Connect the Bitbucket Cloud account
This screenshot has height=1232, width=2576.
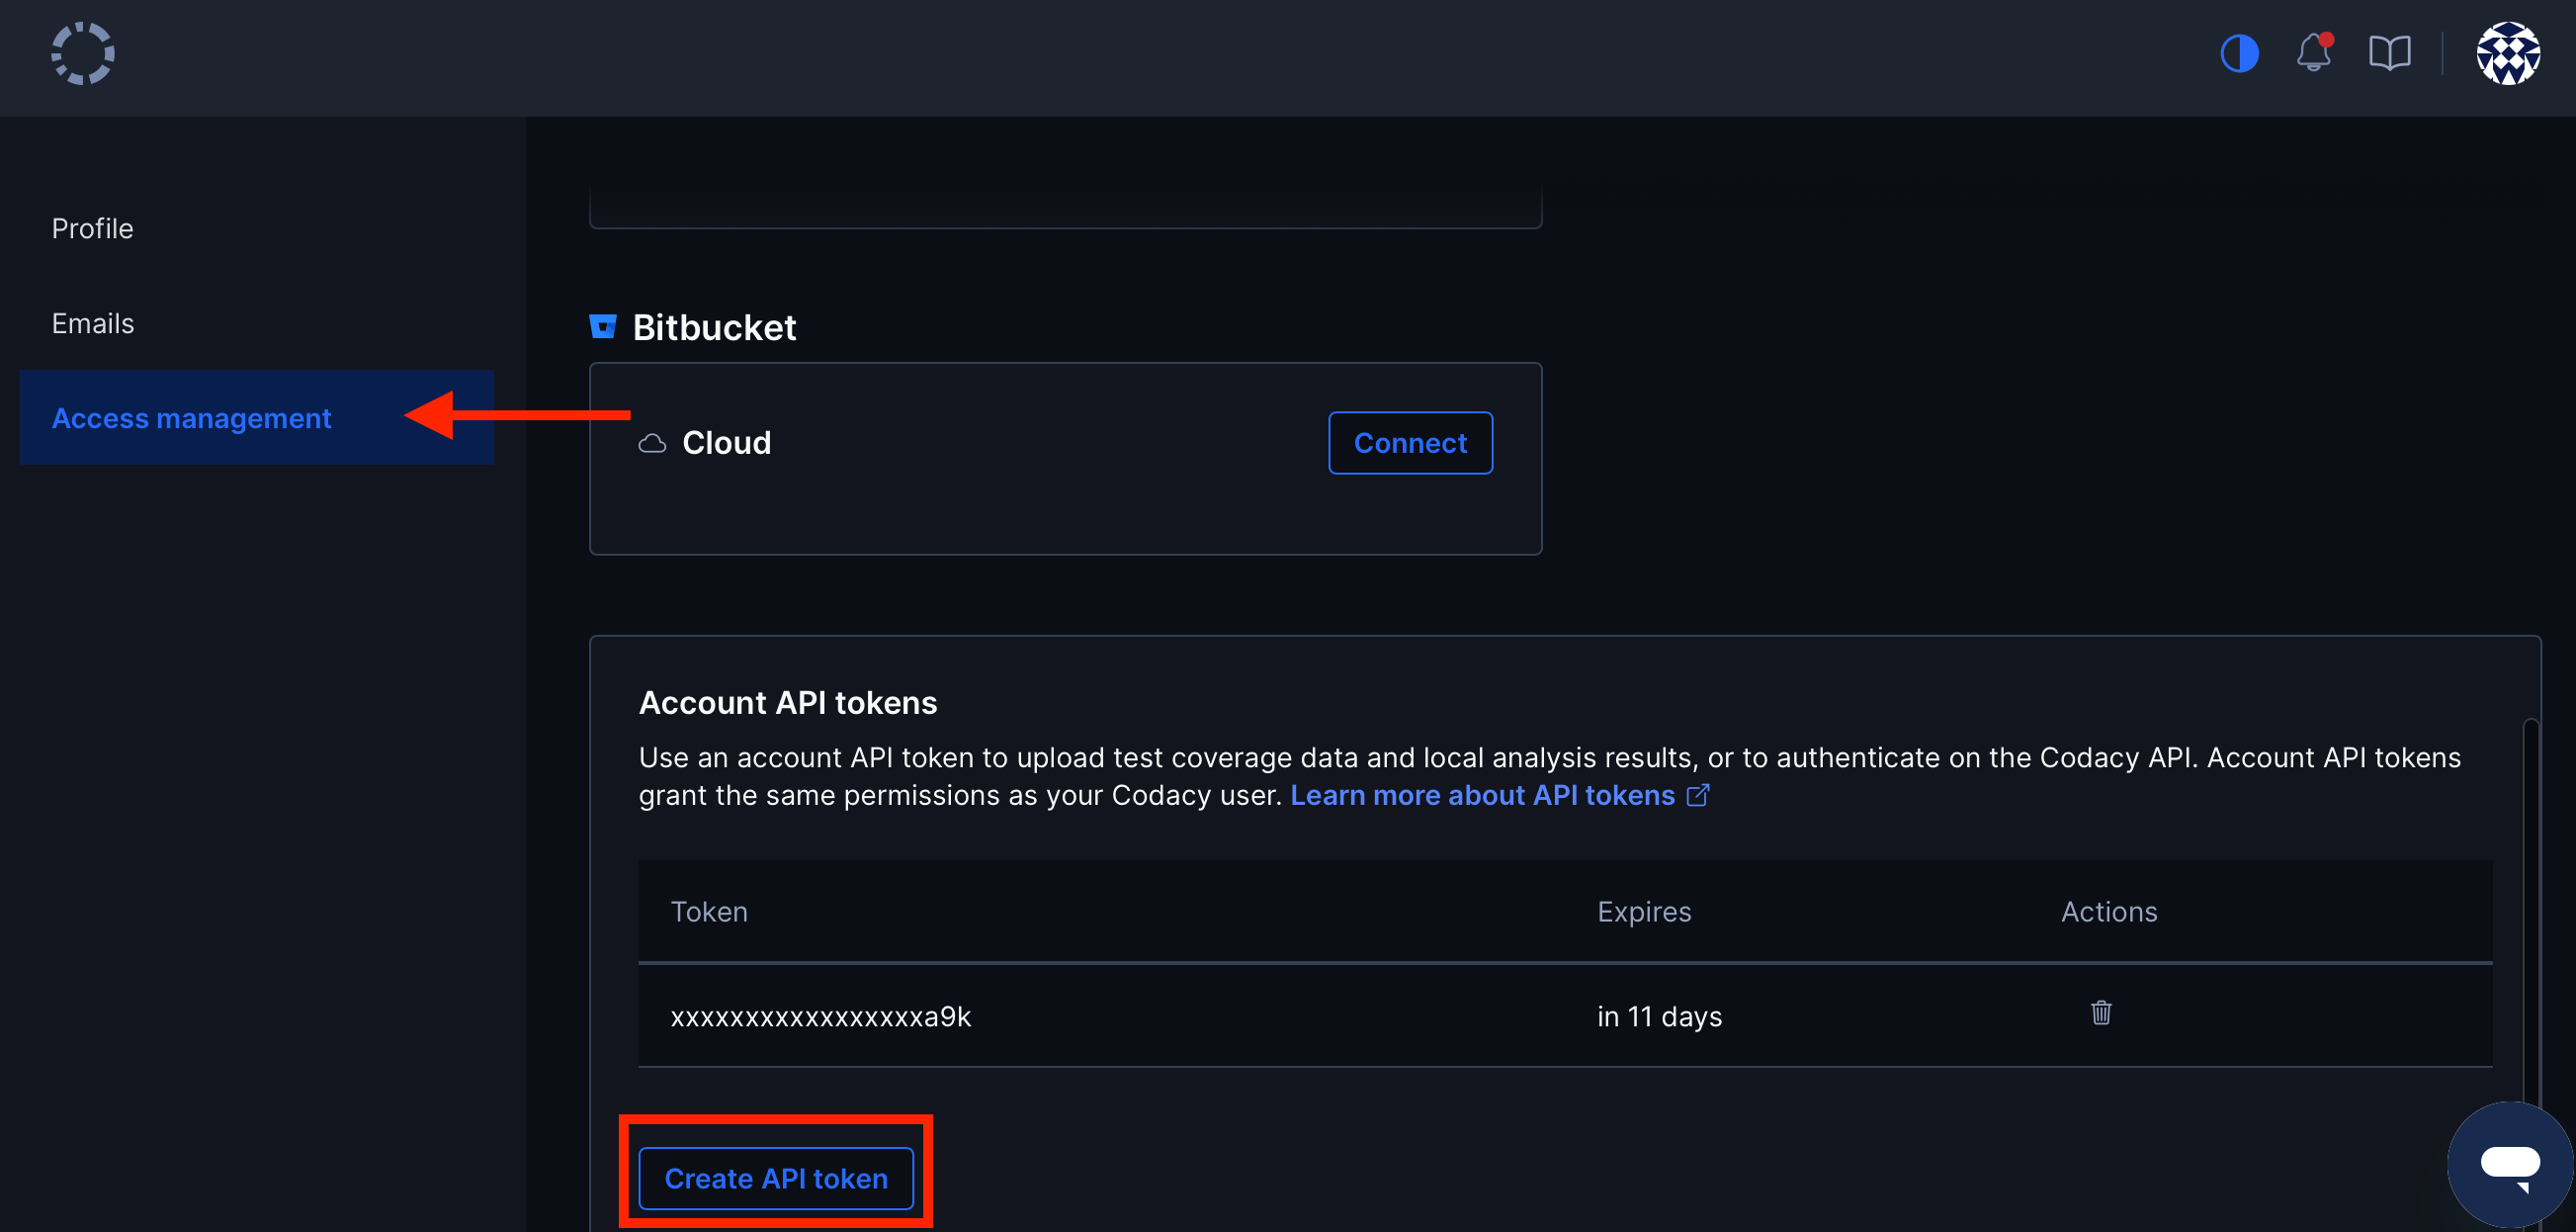point(1410,442)
